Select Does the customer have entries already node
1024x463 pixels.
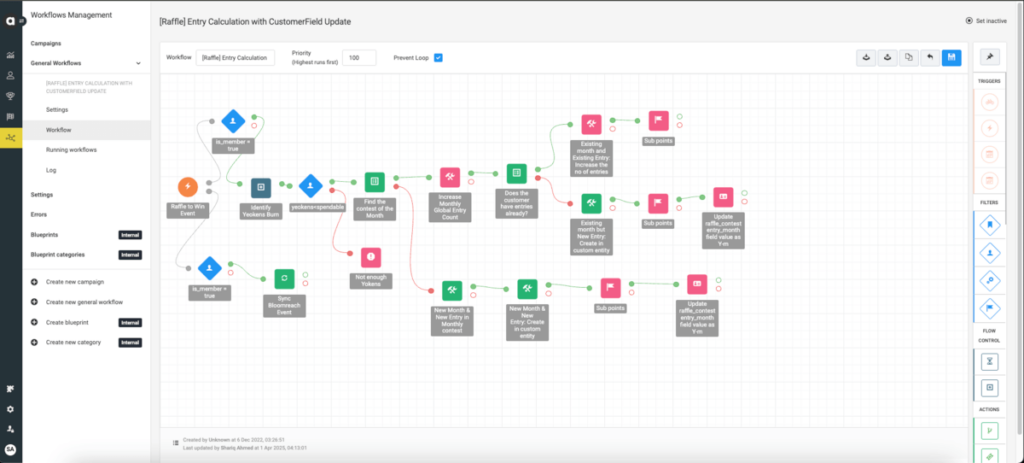(x=517, y=174)
